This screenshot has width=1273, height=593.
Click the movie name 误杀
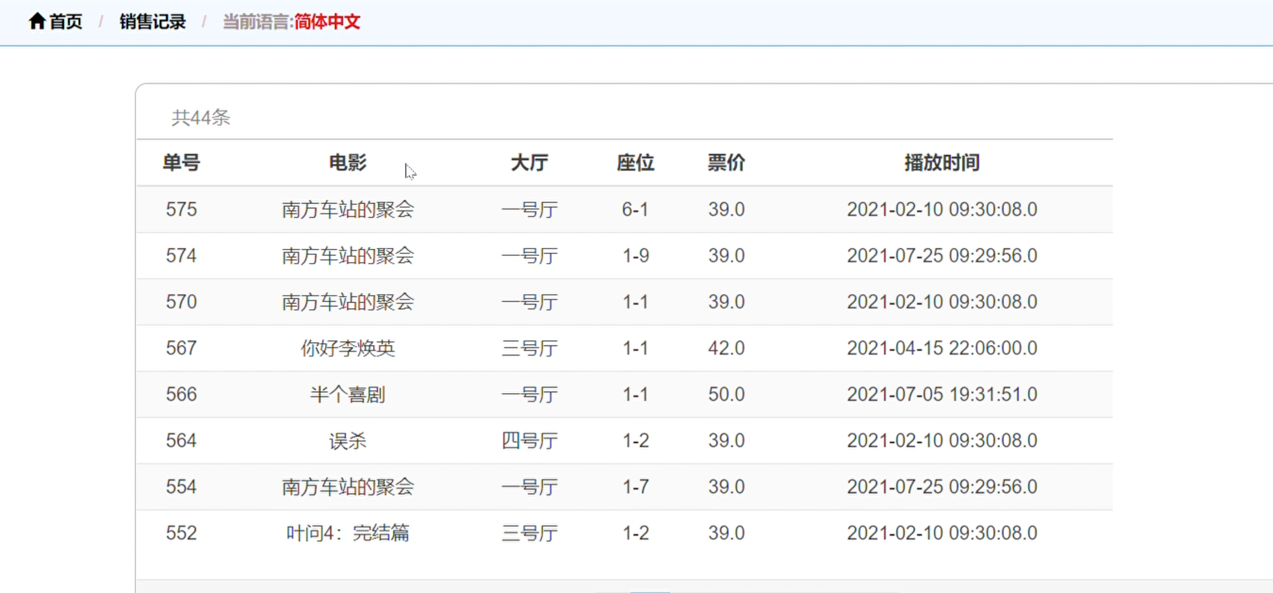[x=348, y=441]
